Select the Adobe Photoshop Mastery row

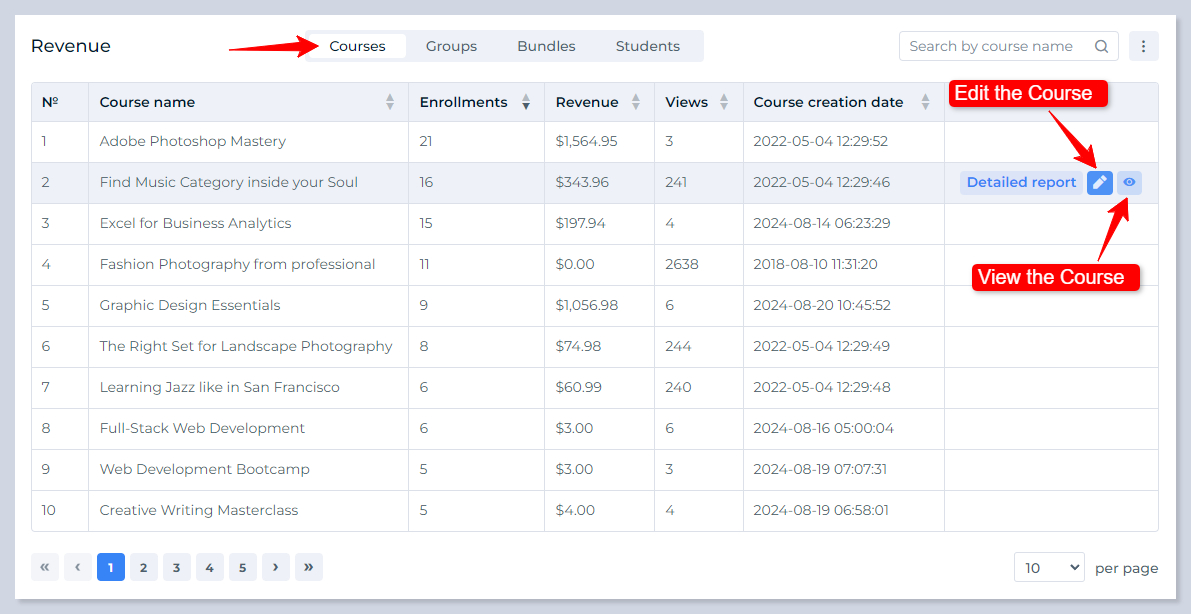(x=193, y=142)
